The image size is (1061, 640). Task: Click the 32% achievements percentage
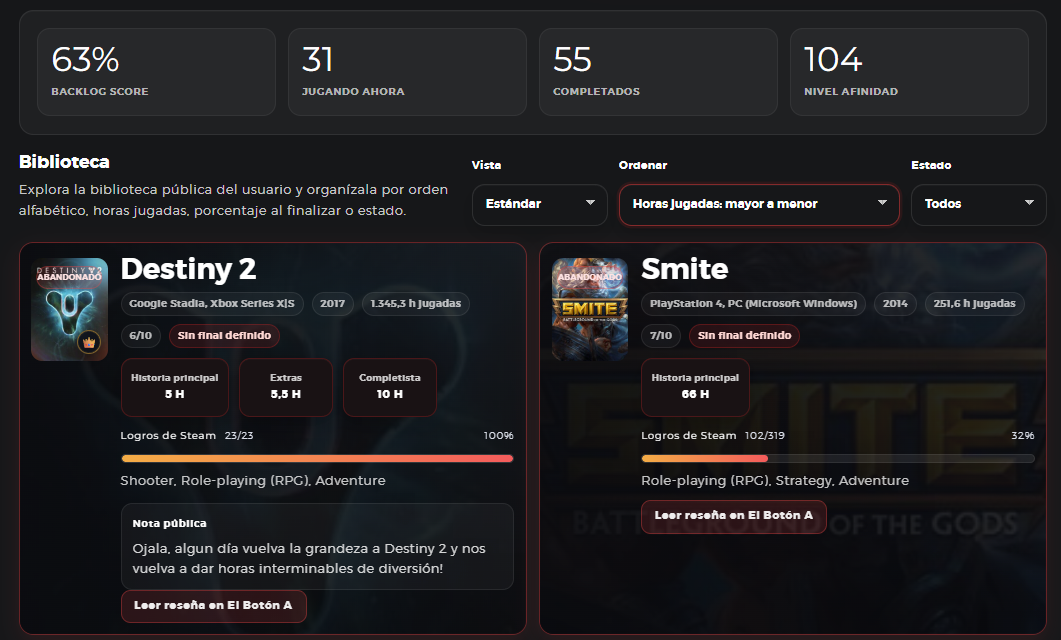point(1022,436)
